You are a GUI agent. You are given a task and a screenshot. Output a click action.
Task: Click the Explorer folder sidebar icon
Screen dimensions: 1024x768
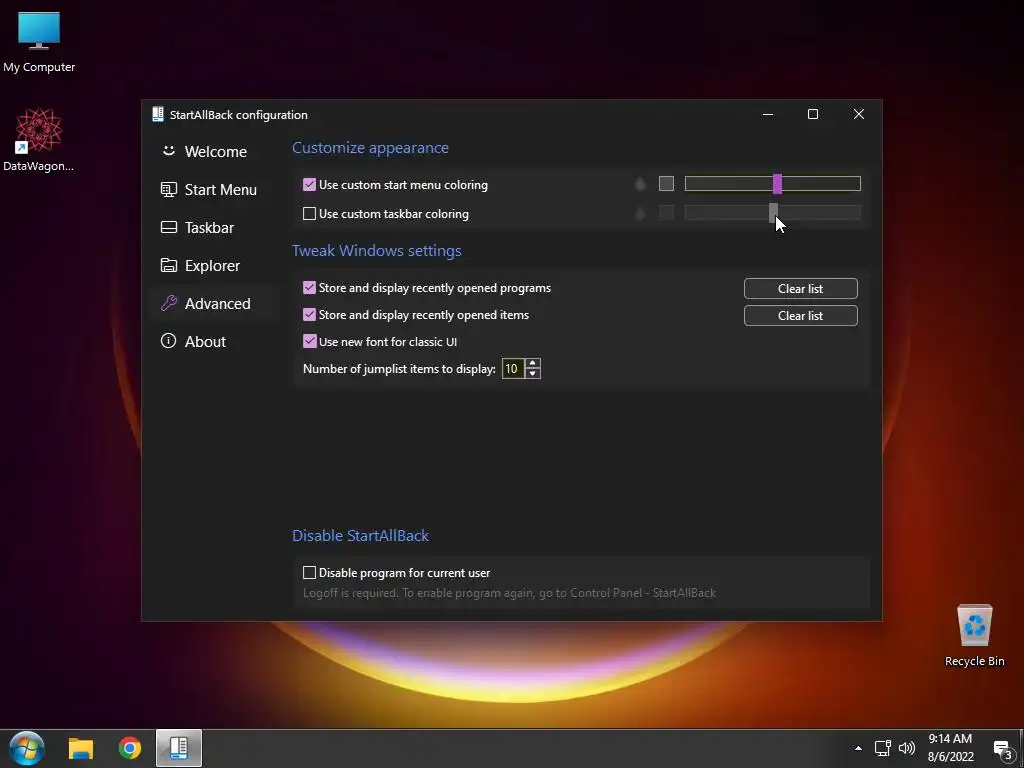pos(168,265)
